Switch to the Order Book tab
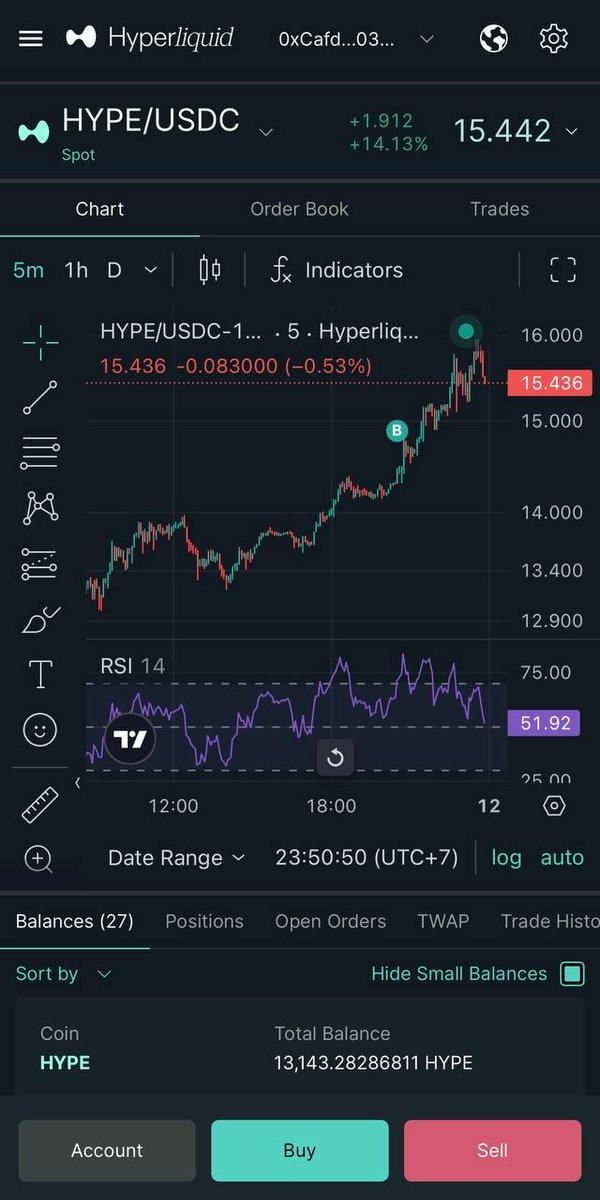The height and width of the screenshot is (1200, 600). [x=300, y=209]
